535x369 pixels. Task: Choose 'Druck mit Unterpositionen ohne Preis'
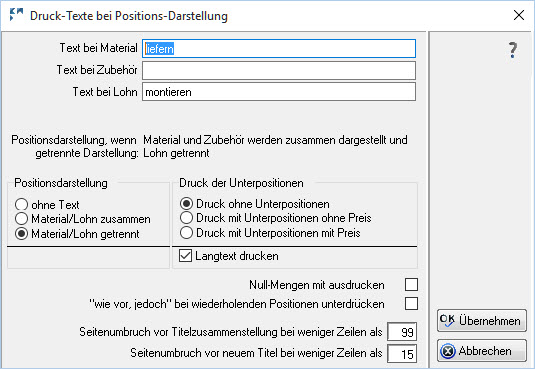click(186, 217)
